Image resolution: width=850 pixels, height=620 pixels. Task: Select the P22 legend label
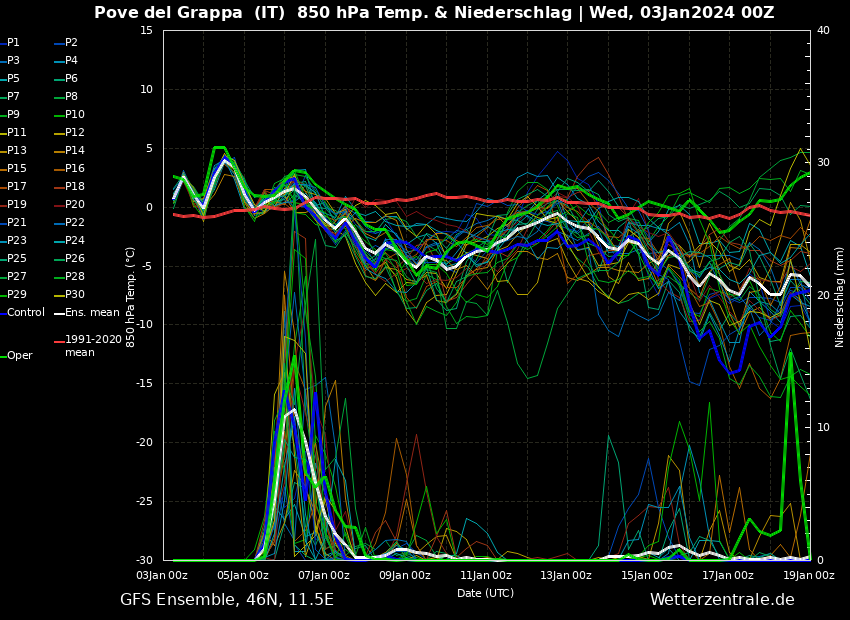(x=75, y=222)
